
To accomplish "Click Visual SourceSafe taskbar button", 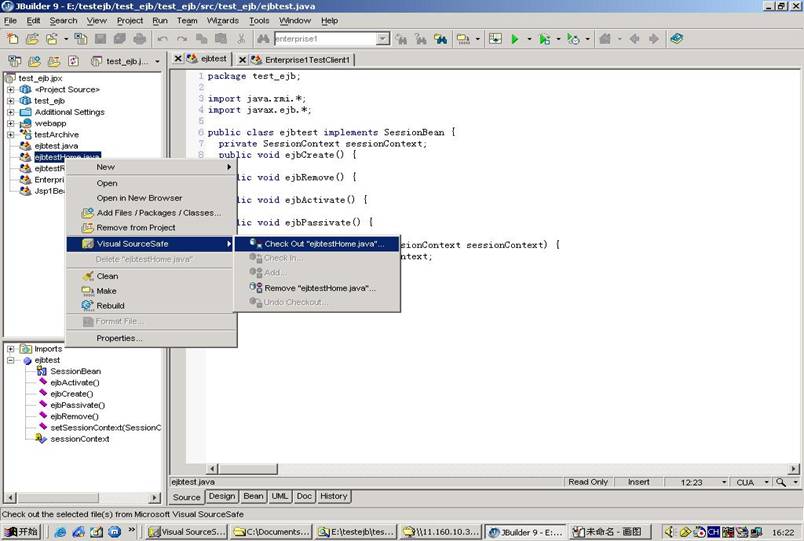I will pyautogui.click(x=186, y=532).
